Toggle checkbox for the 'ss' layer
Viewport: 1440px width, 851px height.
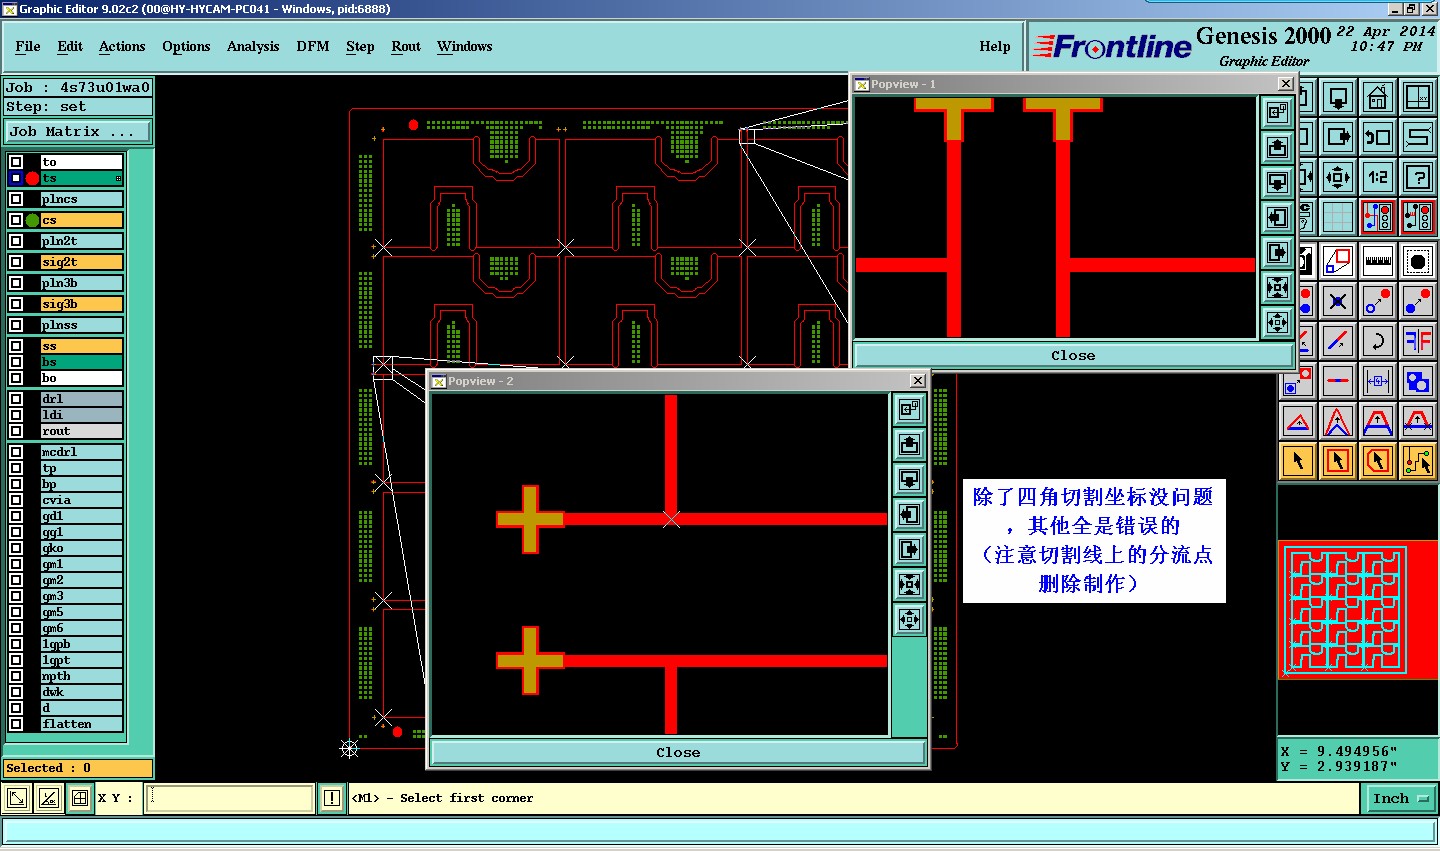tap(16, 346)
